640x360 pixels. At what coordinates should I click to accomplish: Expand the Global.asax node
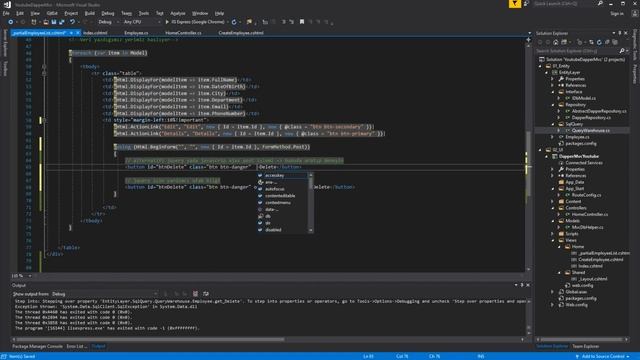[553, 292]
